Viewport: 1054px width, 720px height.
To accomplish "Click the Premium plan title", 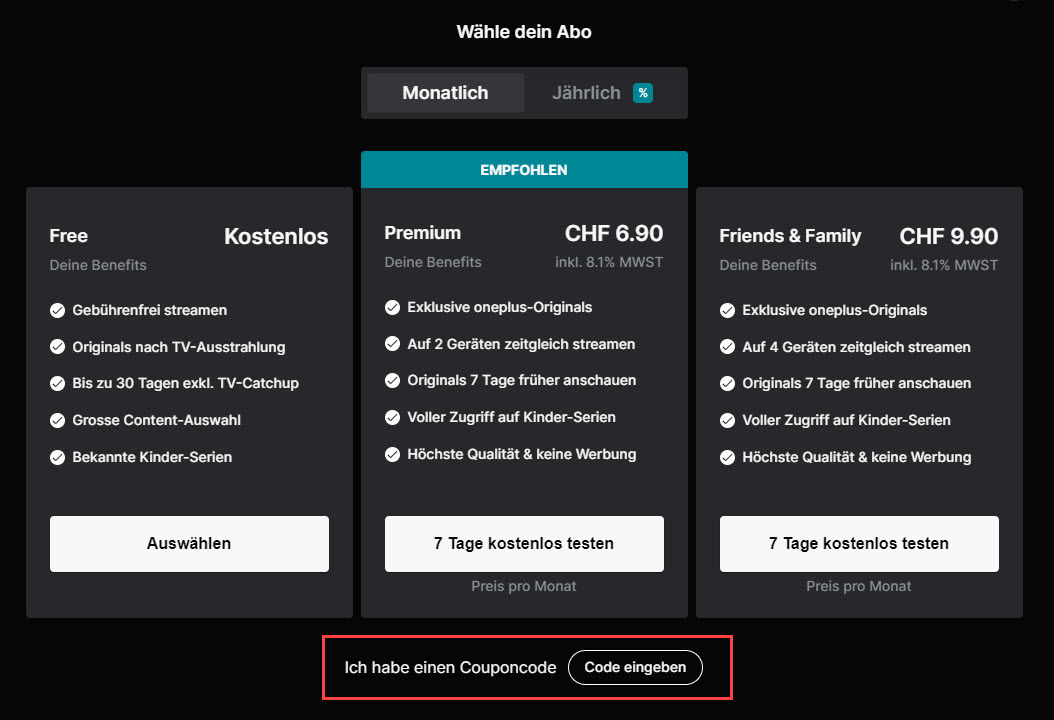I will tap(423, 233).
